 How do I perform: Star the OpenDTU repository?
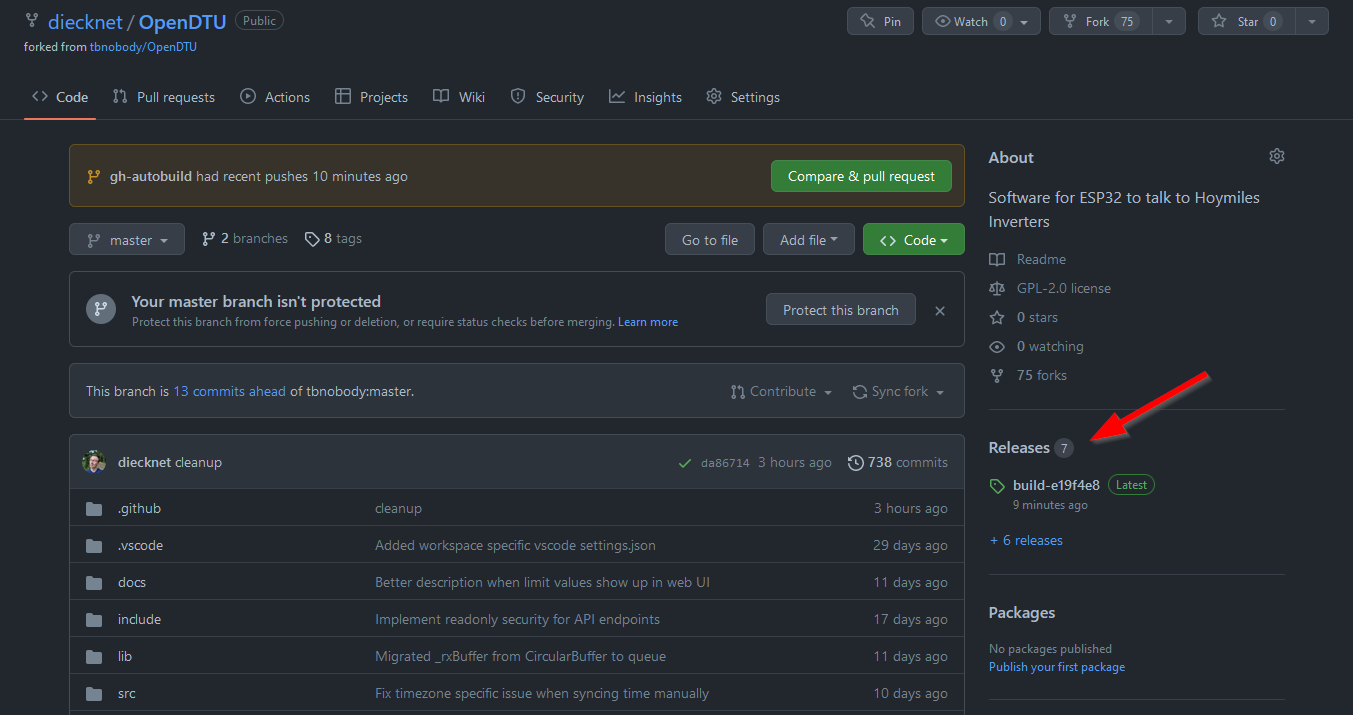tap(1244, 20)
